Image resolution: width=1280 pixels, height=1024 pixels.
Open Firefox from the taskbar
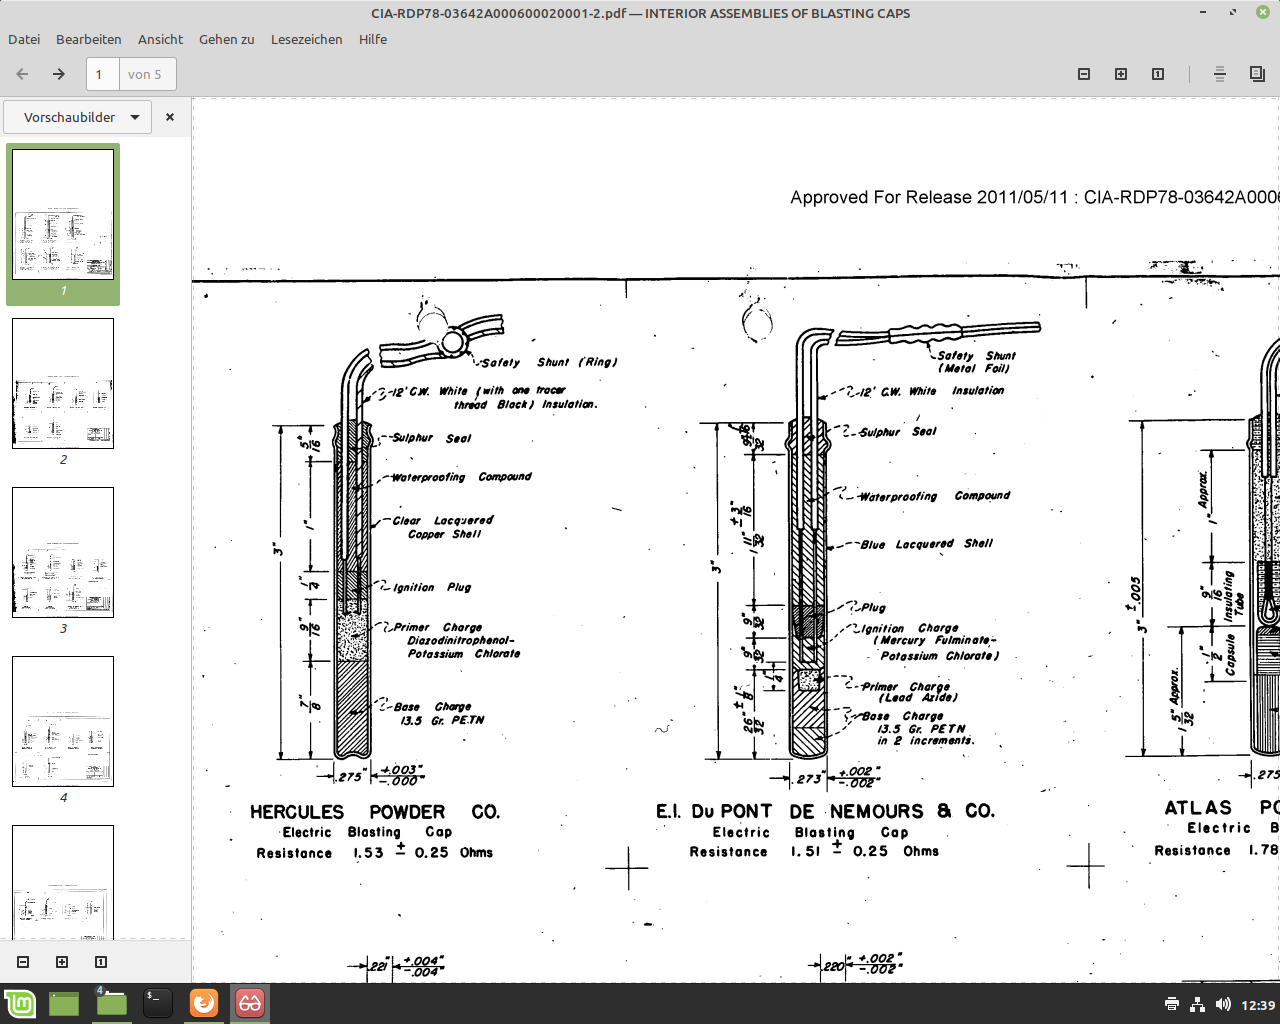tap(204, 1004)
